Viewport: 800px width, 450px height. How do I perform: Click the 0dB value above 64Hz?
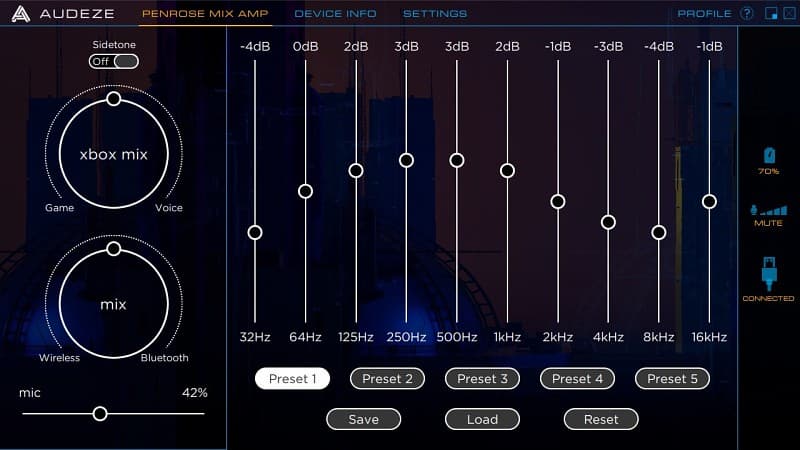(x=305, y=46)
